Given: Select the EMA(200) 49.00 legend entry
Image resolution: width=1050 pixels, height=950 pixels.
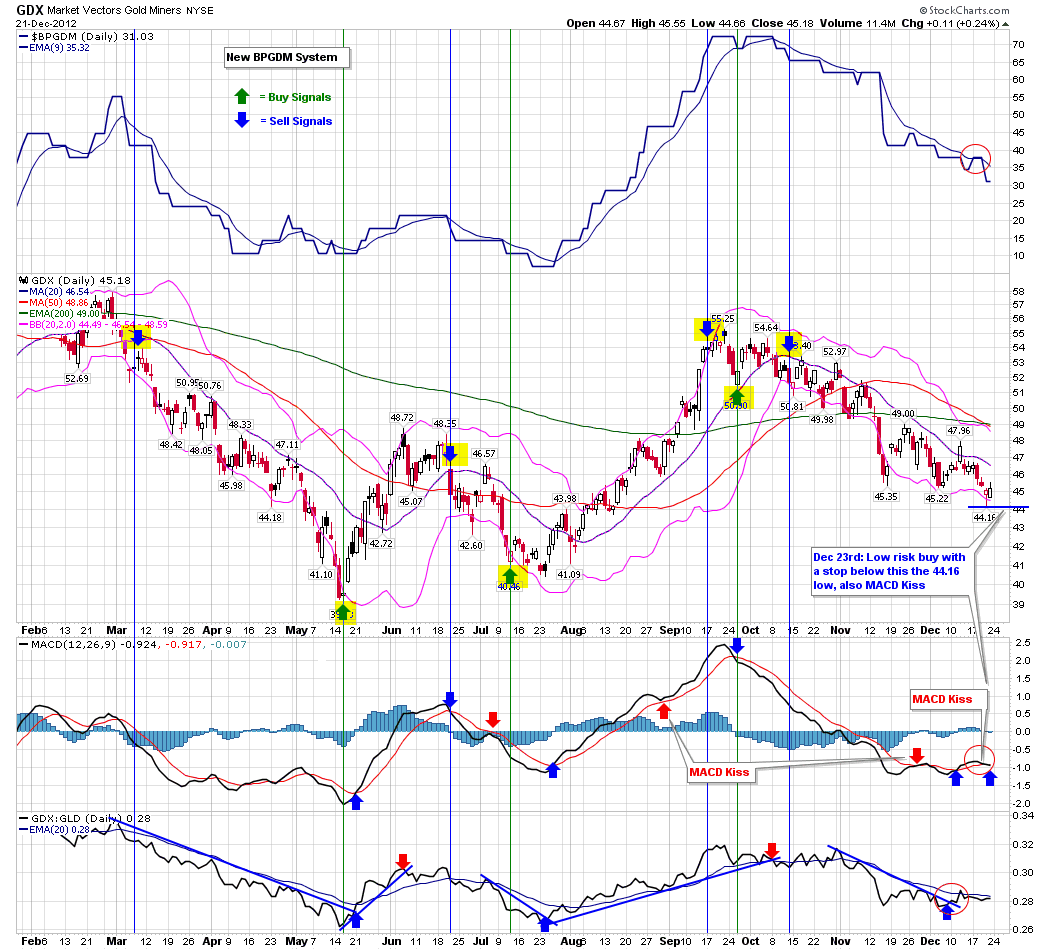Looking at the screenshot, I should pyautogui.click(x=60, y=313).
